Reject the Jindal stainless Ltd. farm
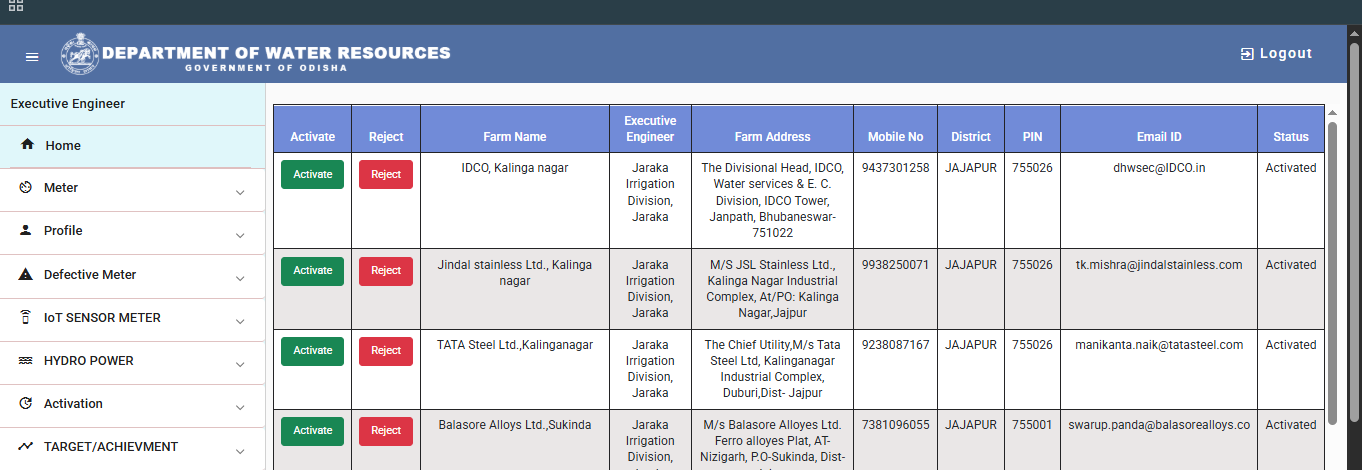This screenshot has width=1362, height=470. pos(386,271)
